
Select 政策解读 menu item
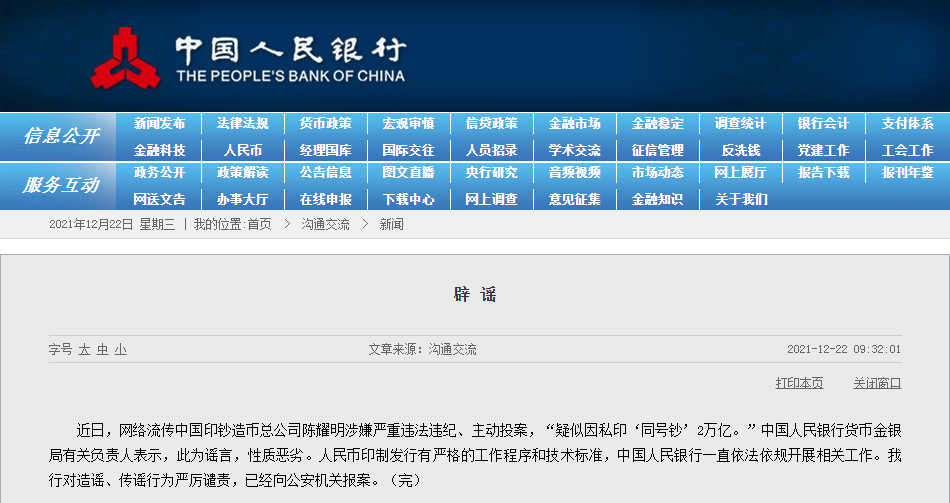point(242,173)
